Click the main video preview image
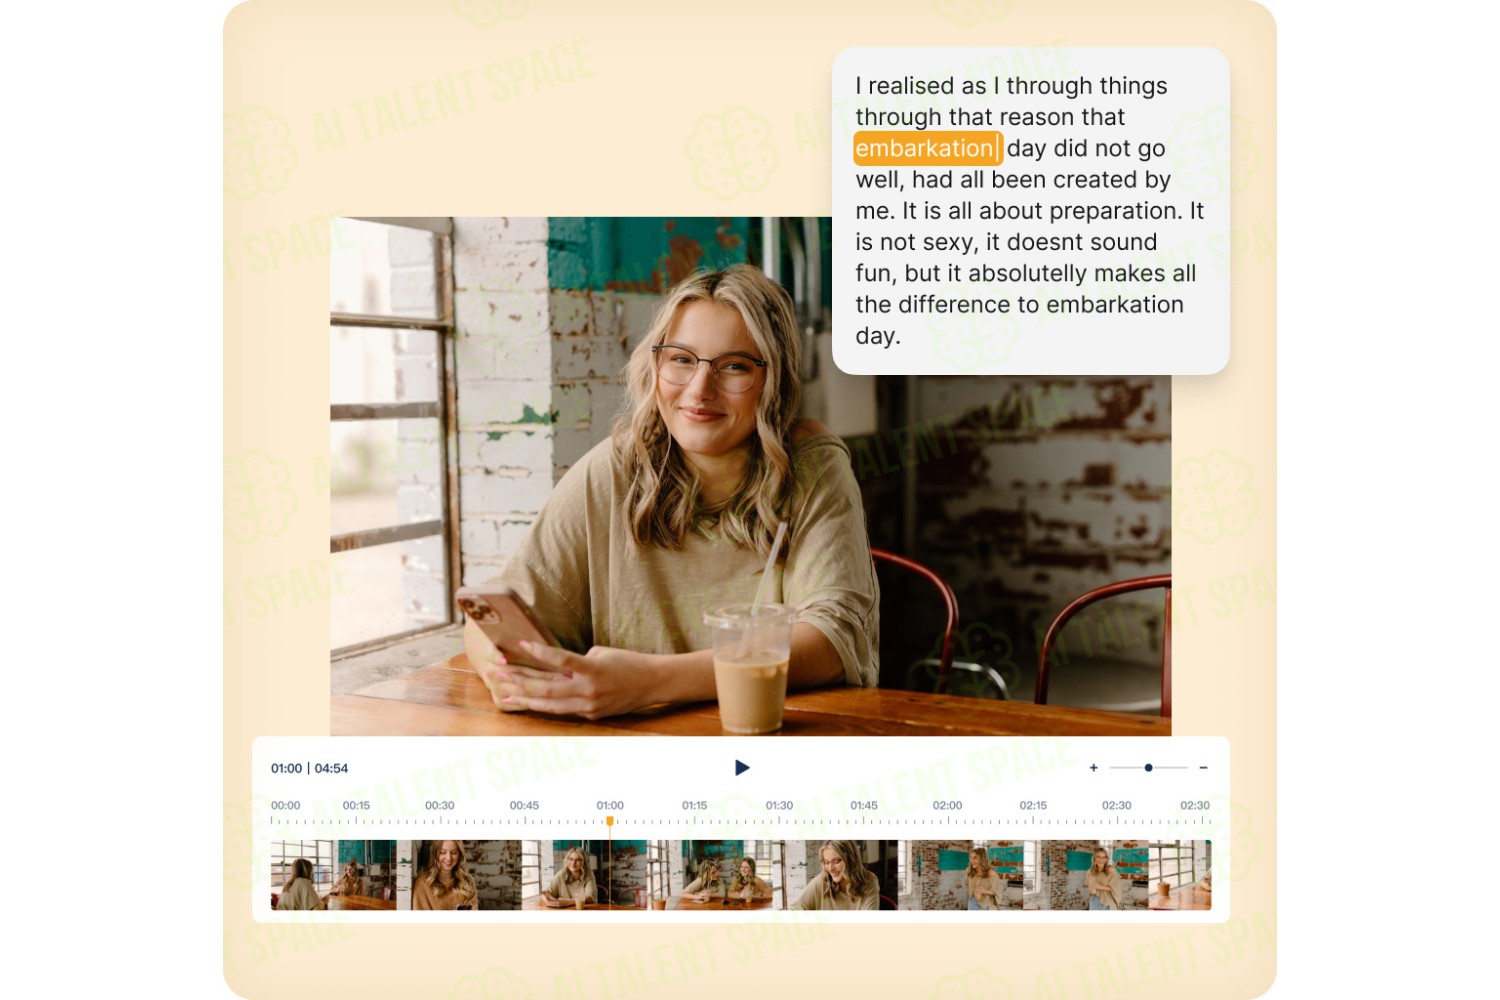Image resolution: width=1500 pixels, height=1000 pixels. tap(750, 476)
